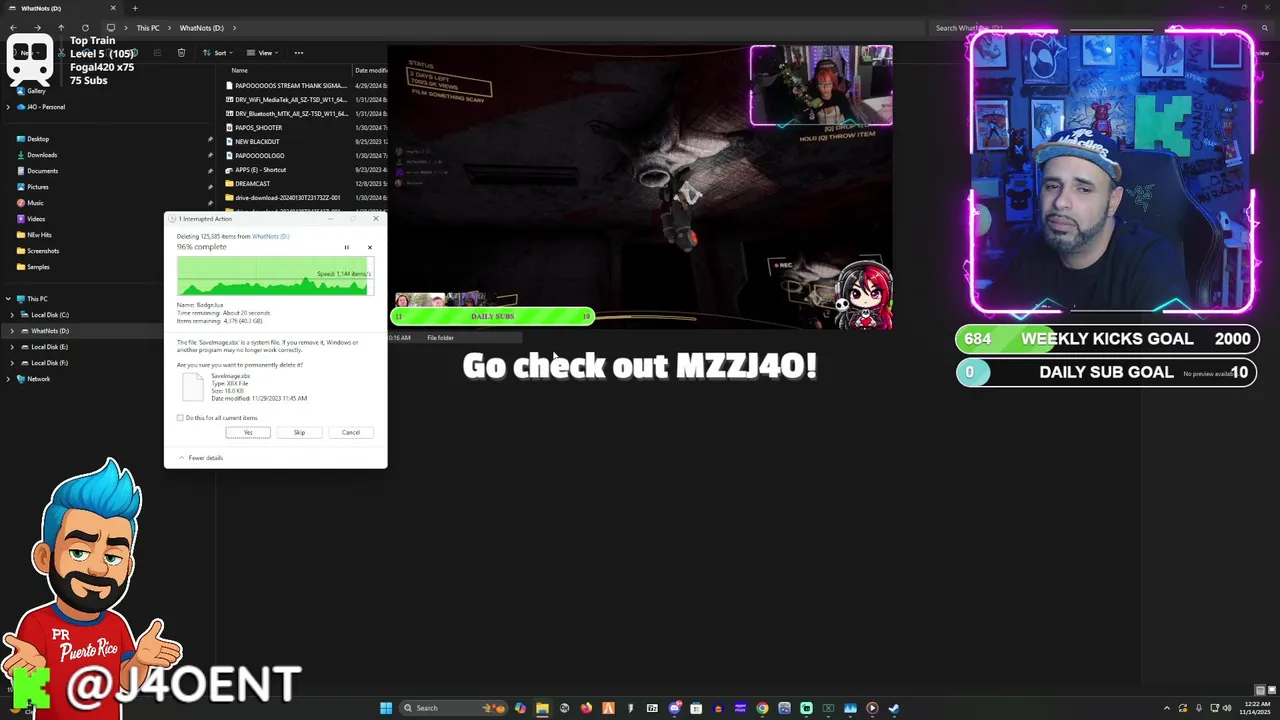Screen dimensions: 1280x720
Task: Click pin icon next to Downloads
Action: [x=210, y=155]
